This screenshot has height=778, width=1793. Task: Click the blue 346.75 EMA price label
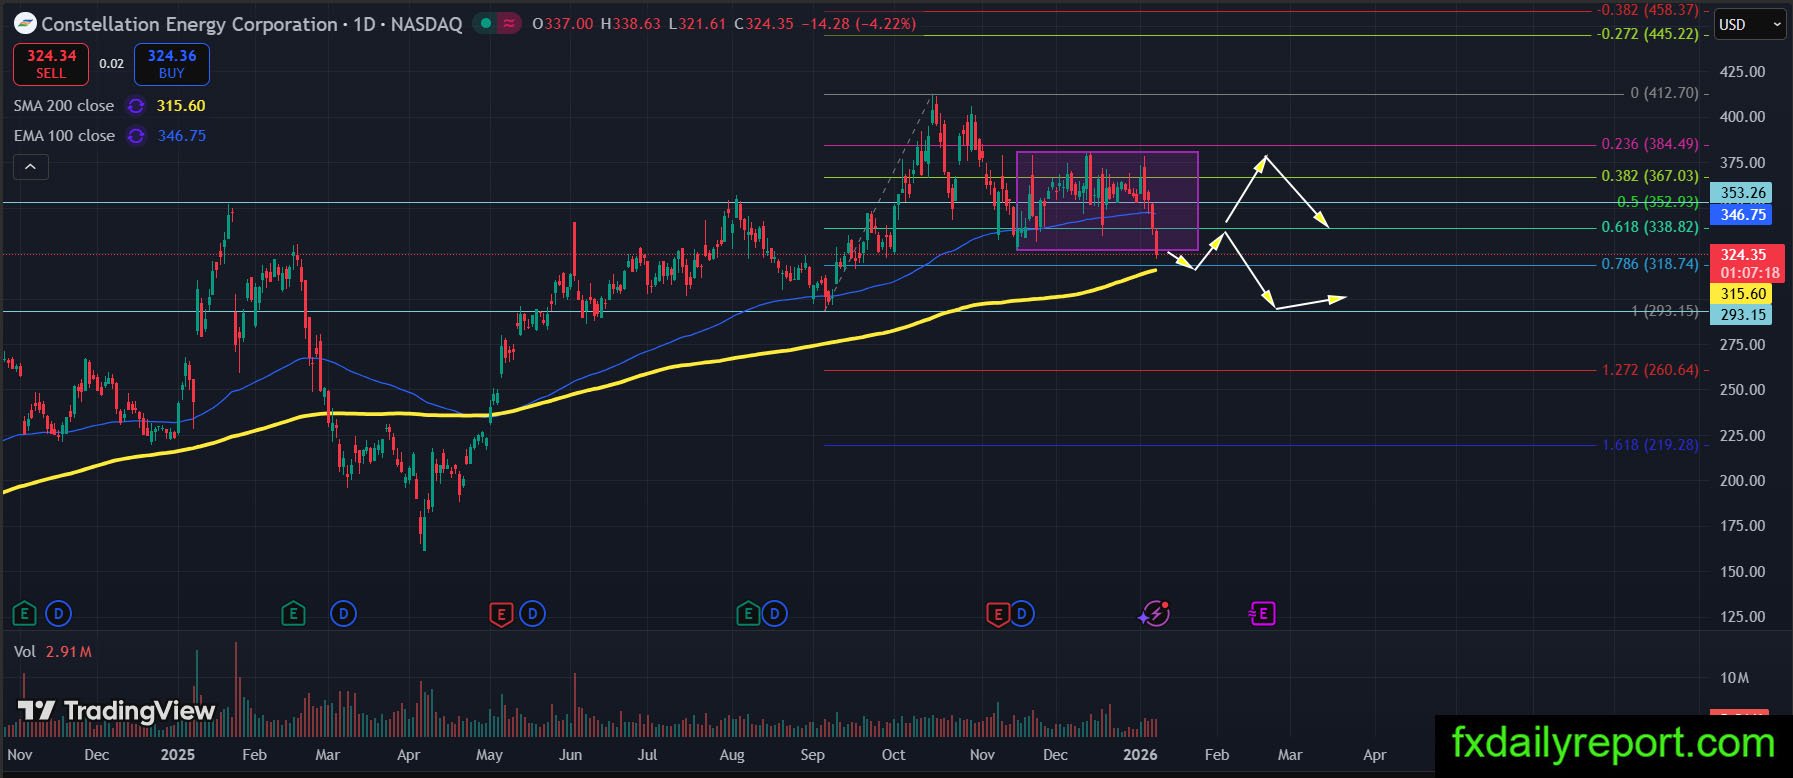pos(1743,215)
